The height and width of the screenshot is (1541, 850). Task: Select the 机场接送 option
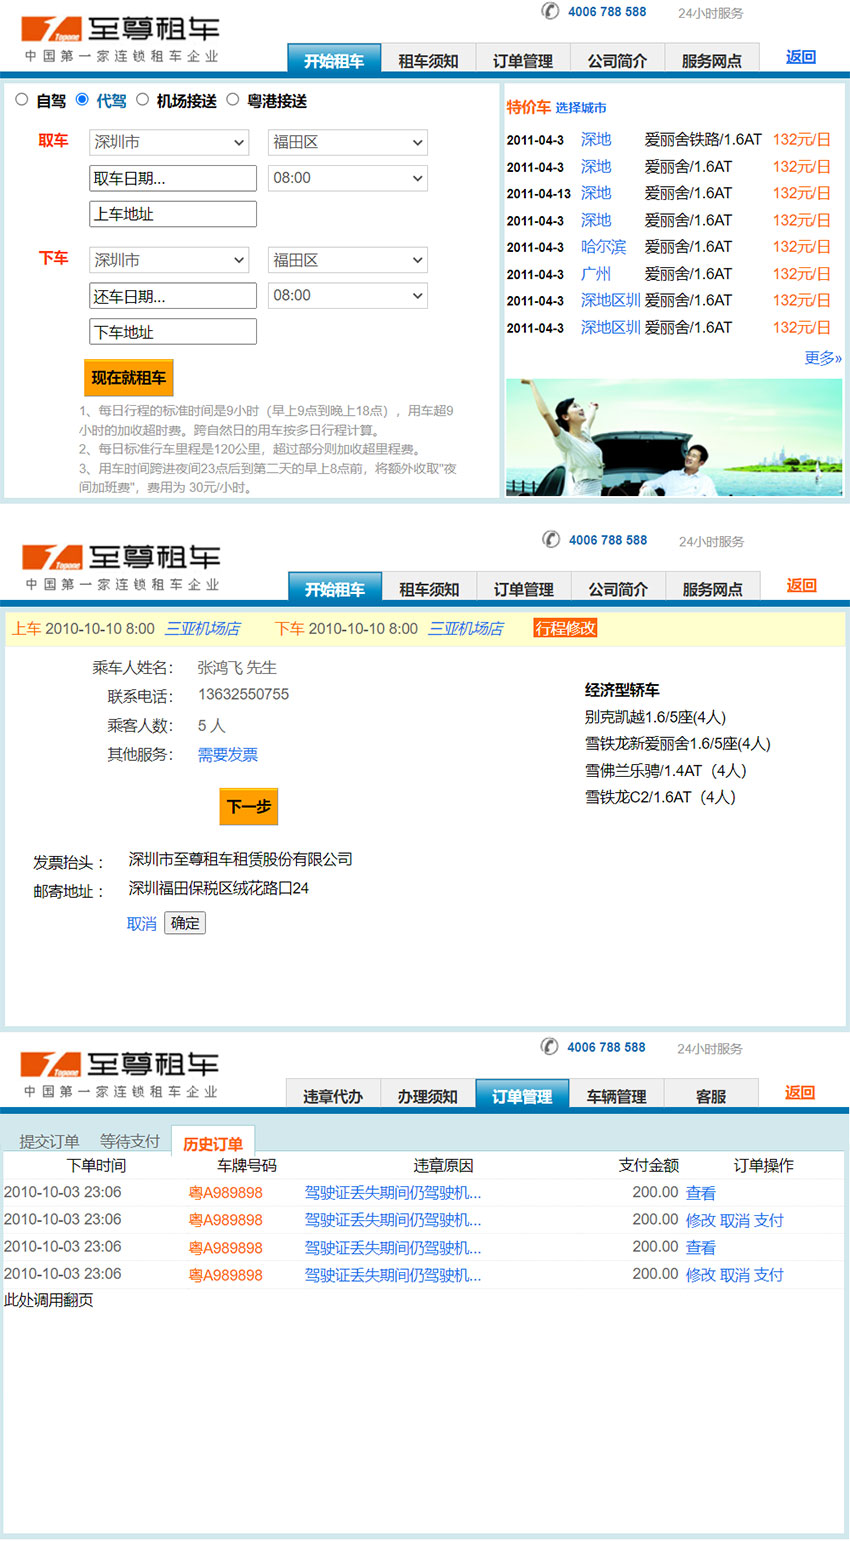pyautogui.click(x=143, y=99)
